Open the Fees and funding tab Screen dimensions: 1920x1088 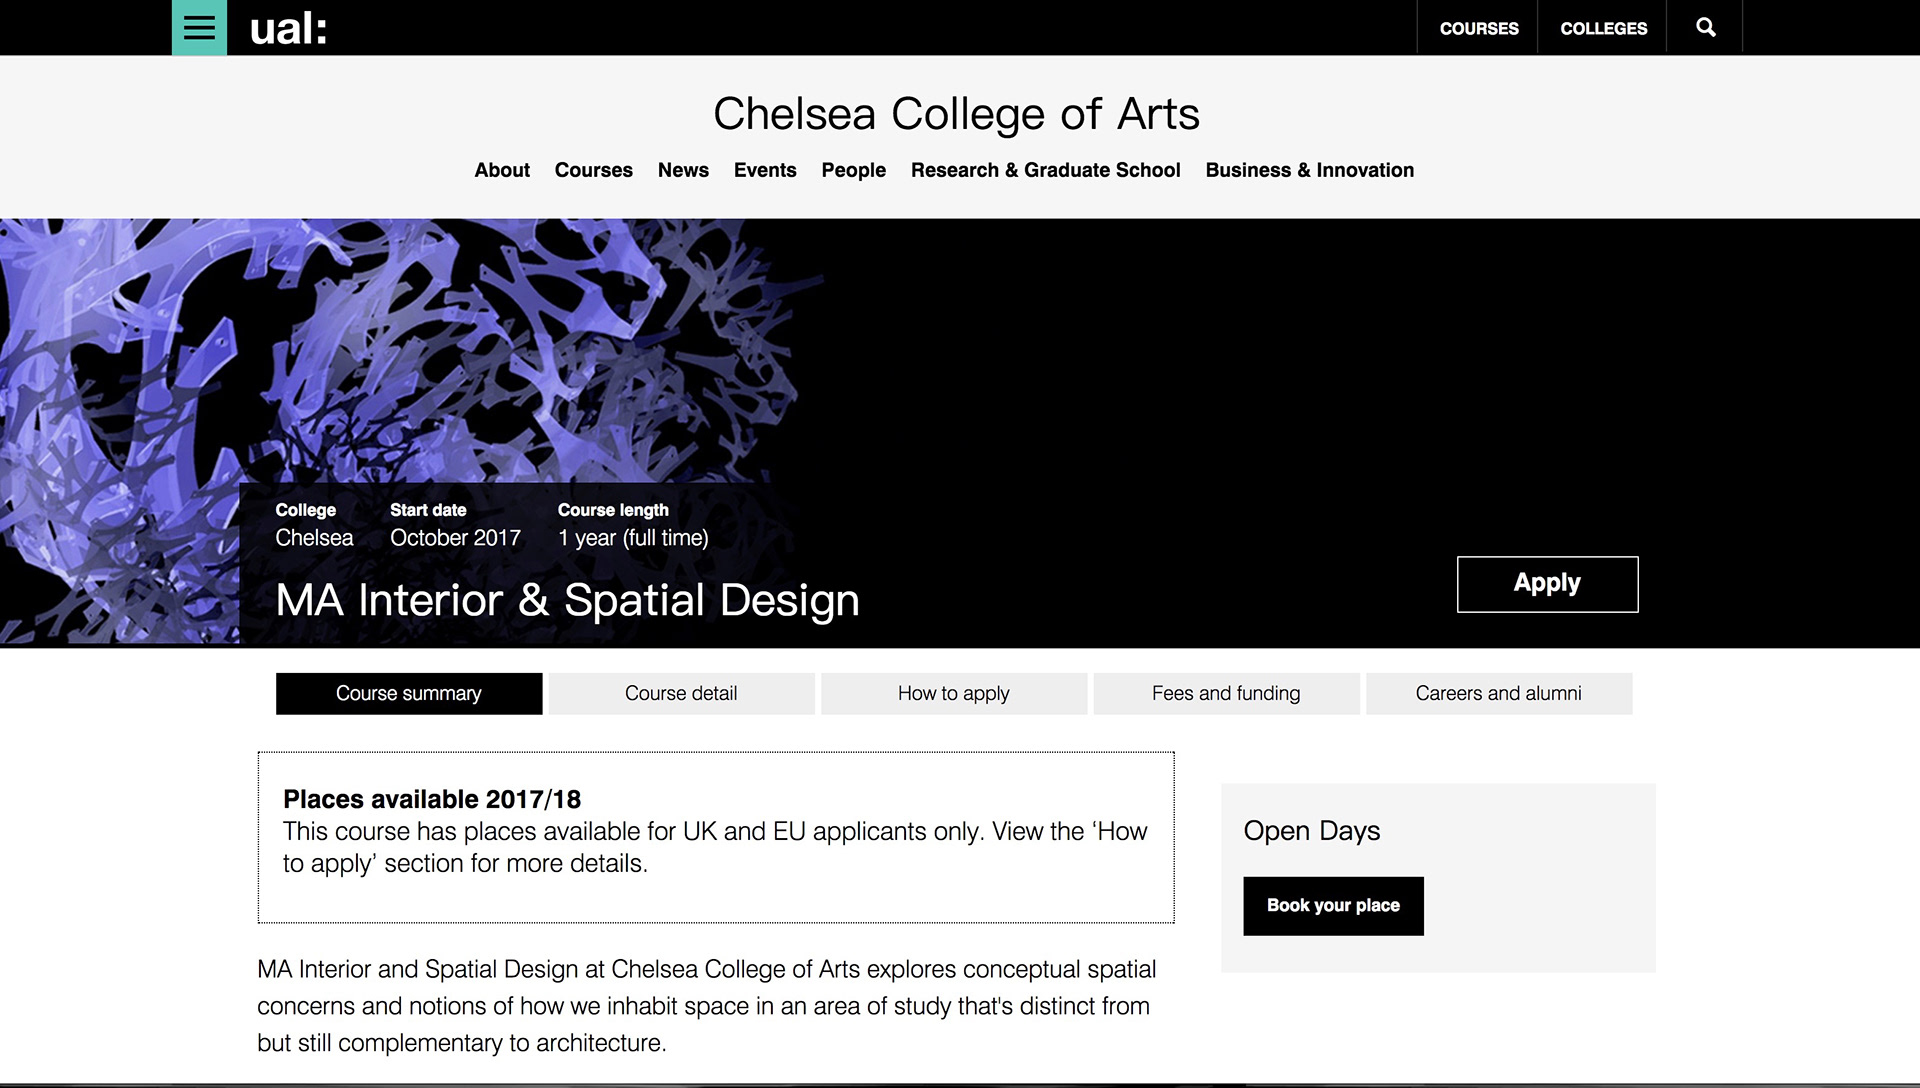[1226, 693]
